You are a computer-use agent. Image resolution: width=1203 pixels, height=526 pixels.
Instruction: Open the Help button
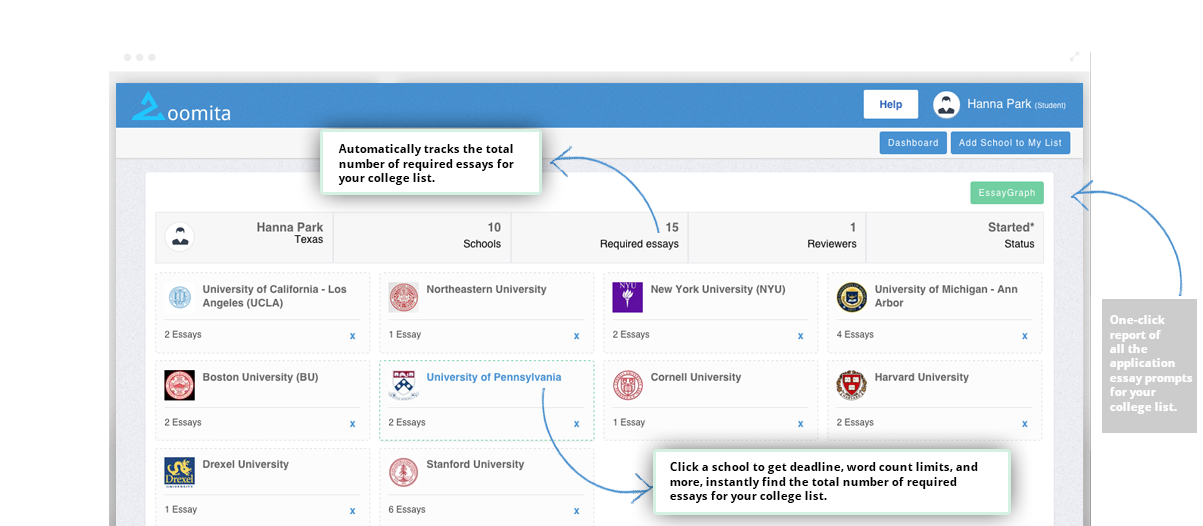tap(890, 104)
